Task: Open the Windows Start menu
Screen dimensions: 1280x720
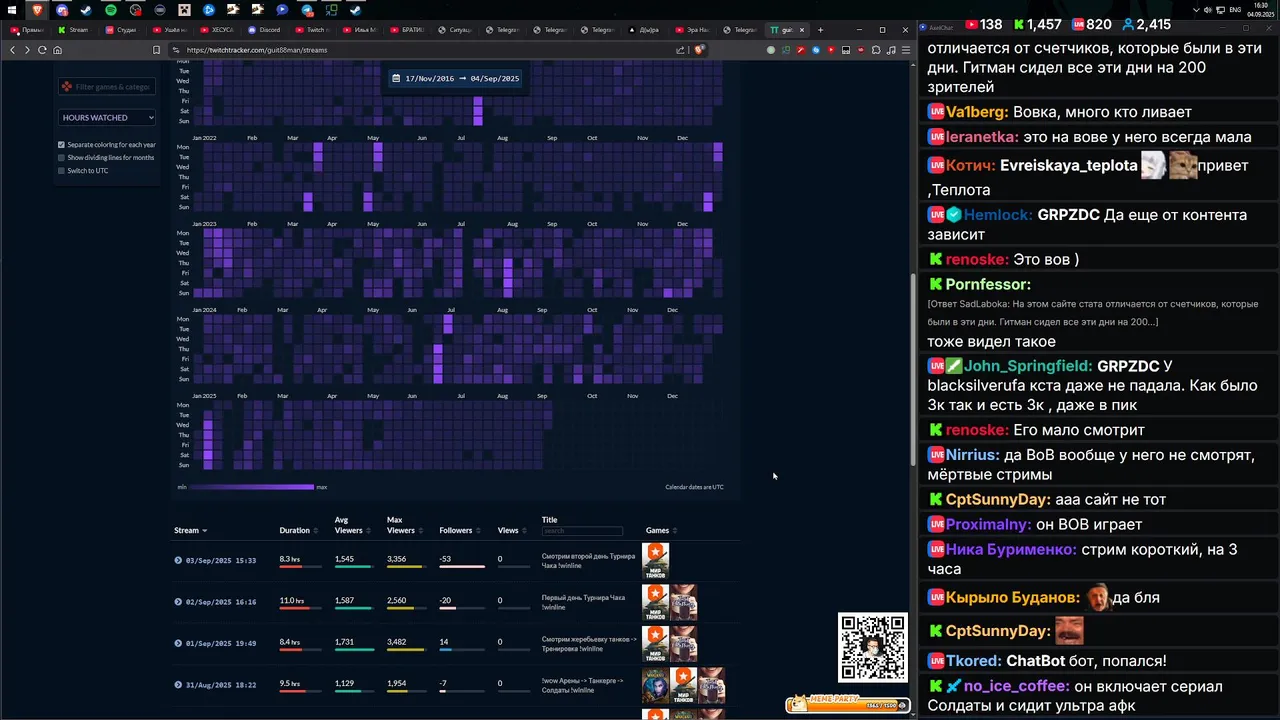Action: coord(13,10)
